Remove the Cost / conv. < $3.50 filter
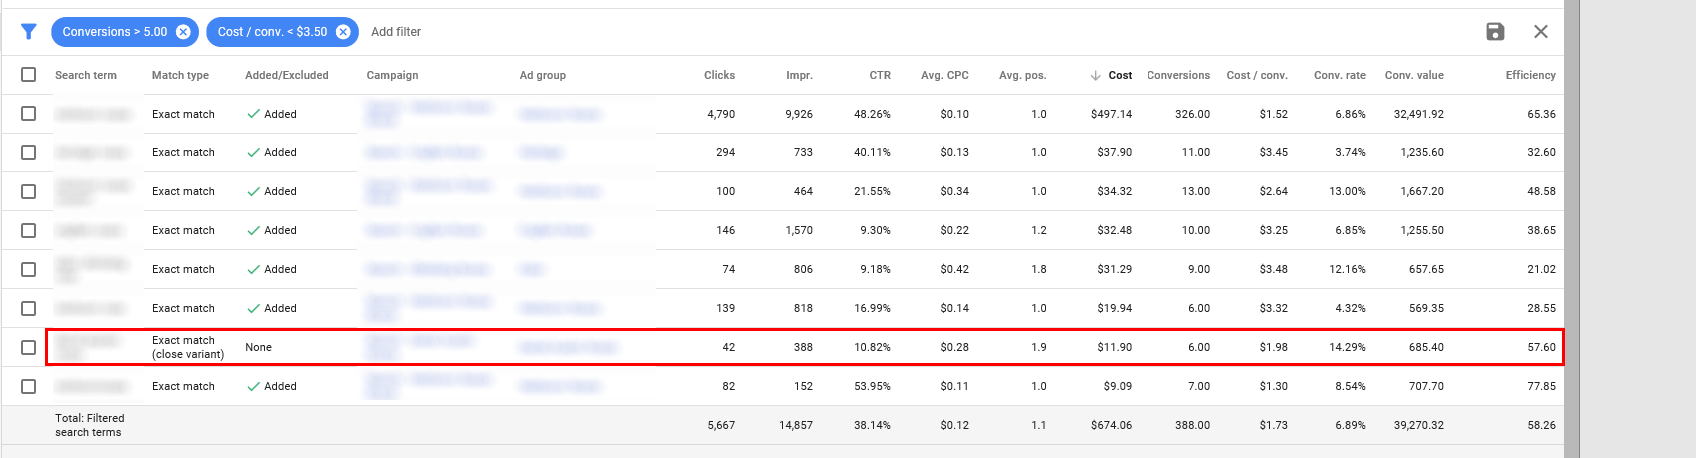Image resolution: width=1696 pixels, height=458 pixels. [x=343, y=32]
